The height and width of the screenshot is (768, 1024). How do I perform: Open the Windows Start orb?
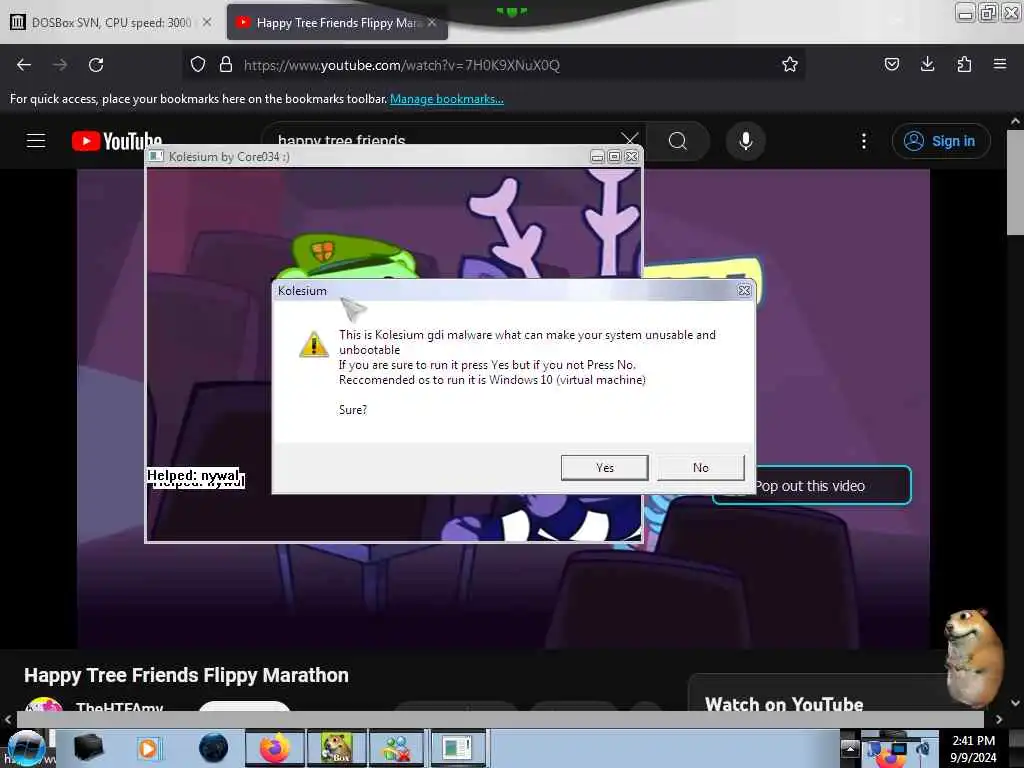tap(26, 748)
